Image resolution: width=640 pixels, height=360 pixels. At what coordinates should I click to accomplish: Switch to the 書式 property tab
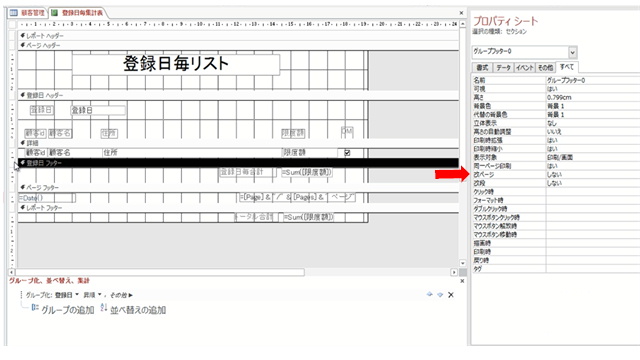(482, 68)
